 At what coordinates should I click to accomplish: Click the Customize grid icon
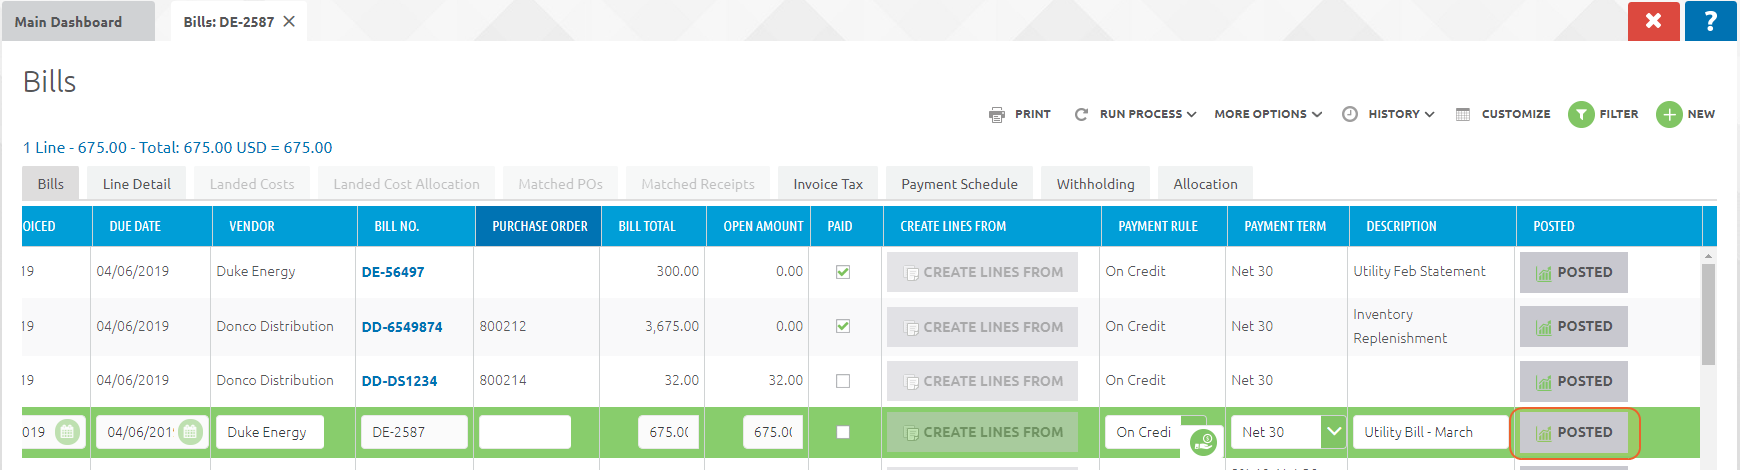point(1463,115)
